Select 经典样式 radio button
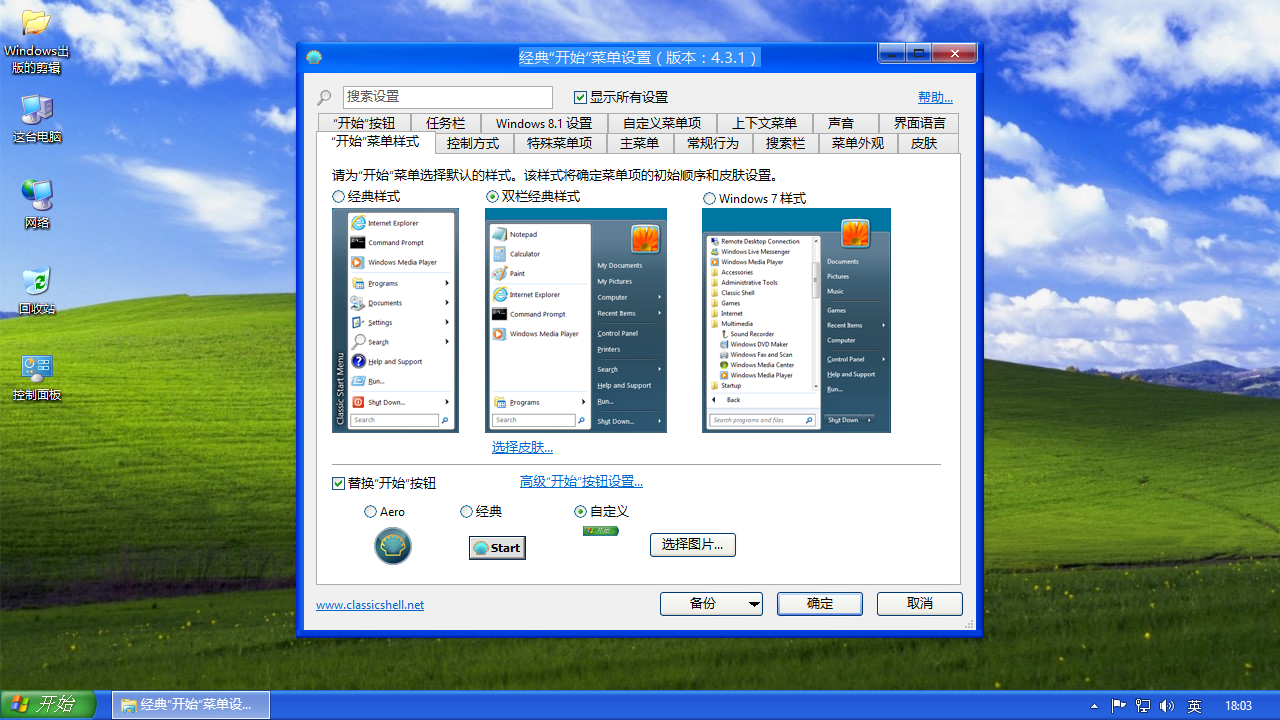 click(x=339, y=197)
